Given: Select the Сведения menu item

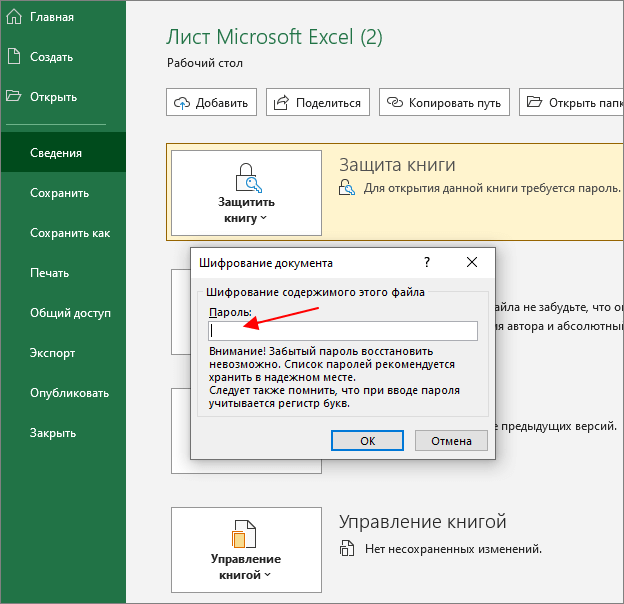Looking at the screenshot, I should (63, 153).
